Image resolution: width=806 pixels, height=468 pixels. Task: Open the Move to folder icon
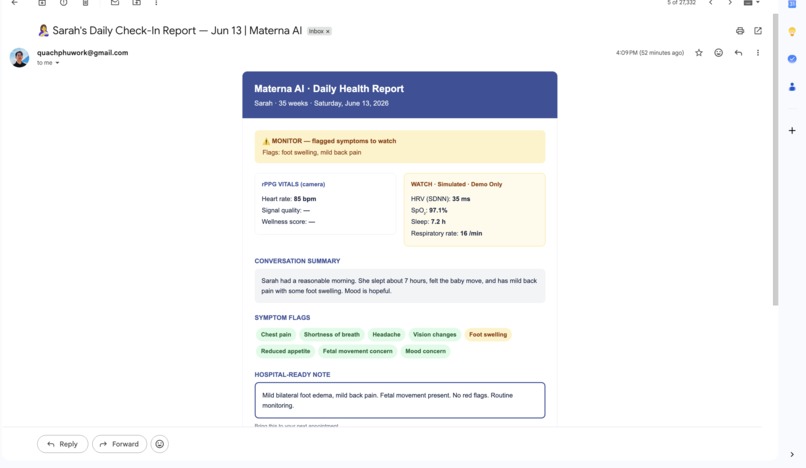(136, 3)
